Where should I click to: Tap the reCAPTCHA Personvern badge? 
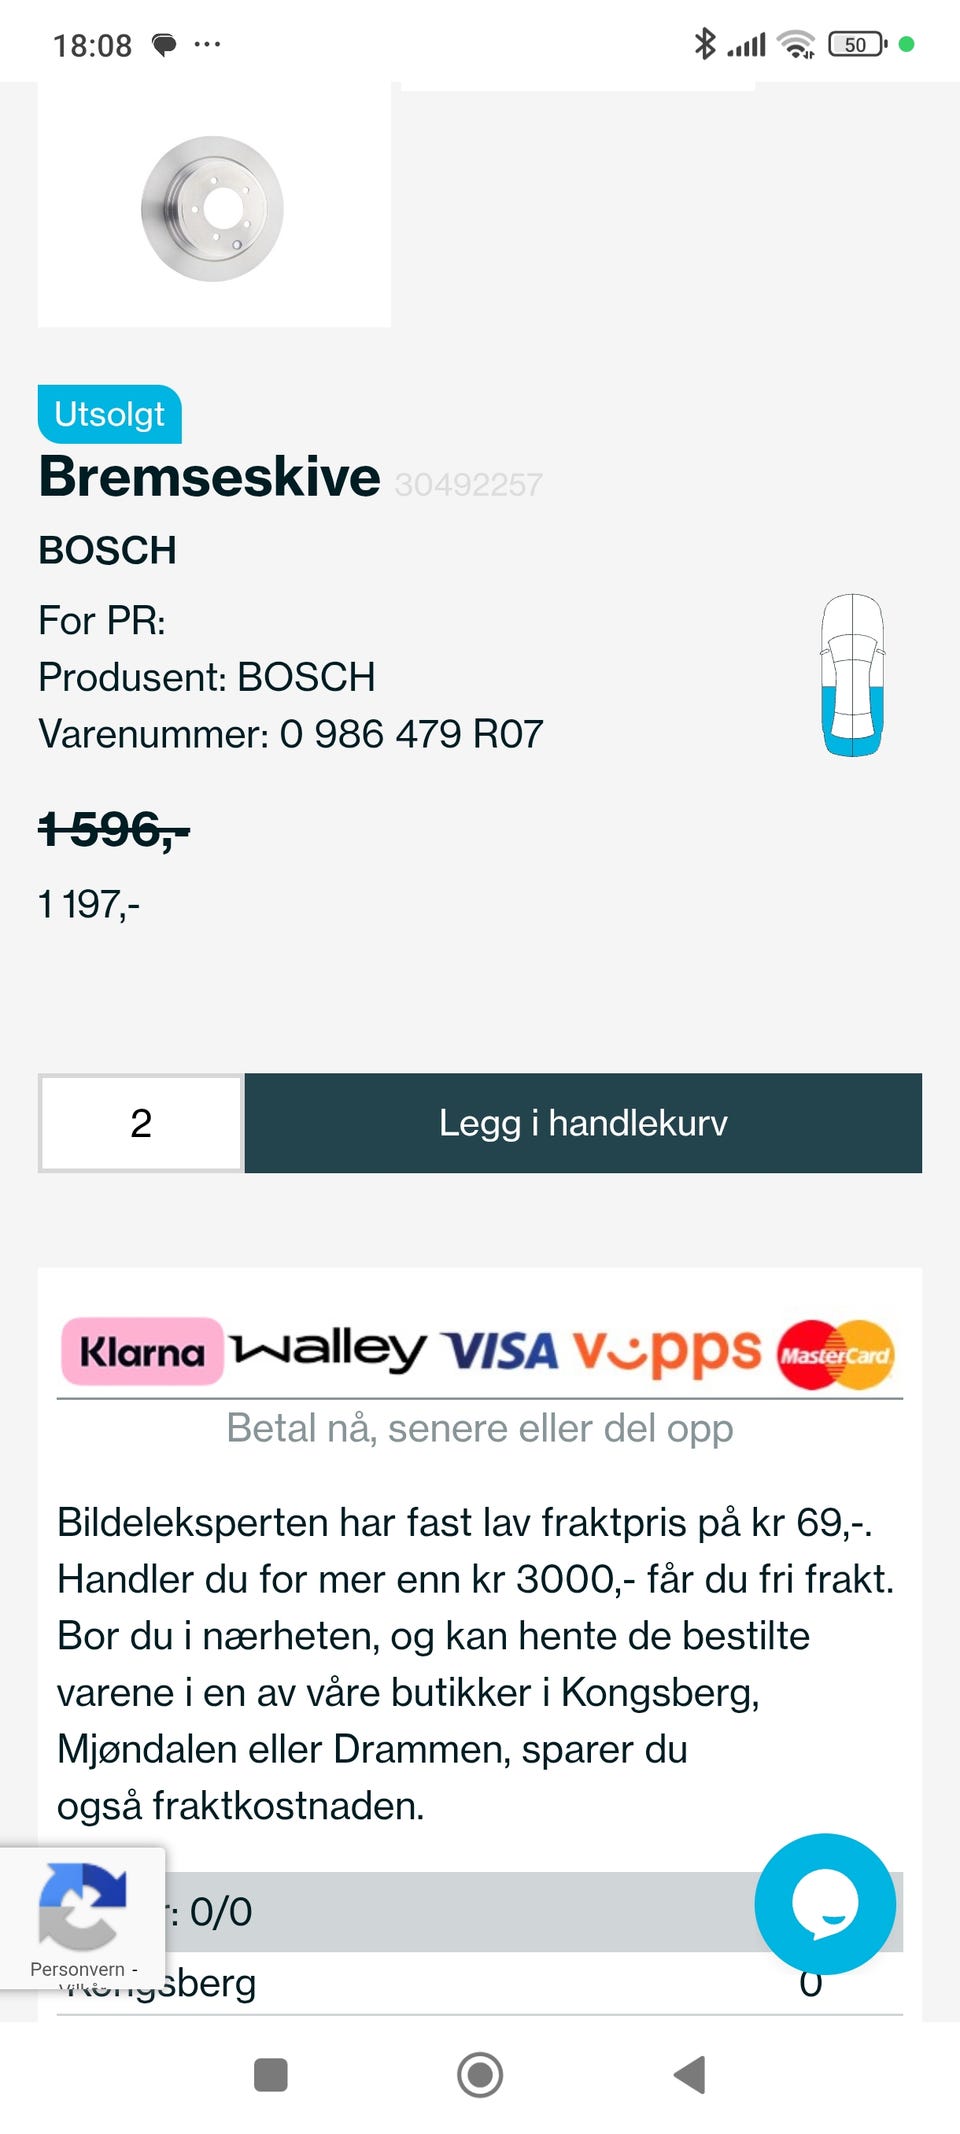pos(82,1913)
